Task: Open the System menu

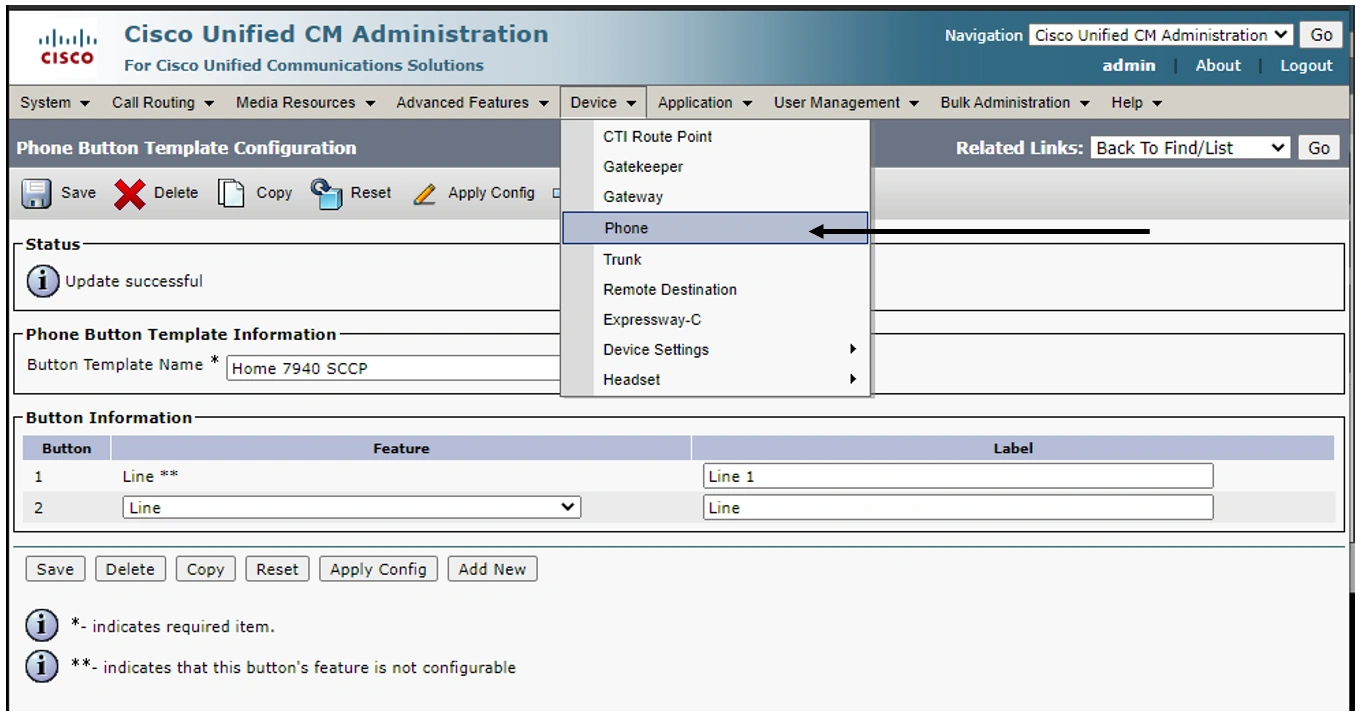Action: click(55, 103)
